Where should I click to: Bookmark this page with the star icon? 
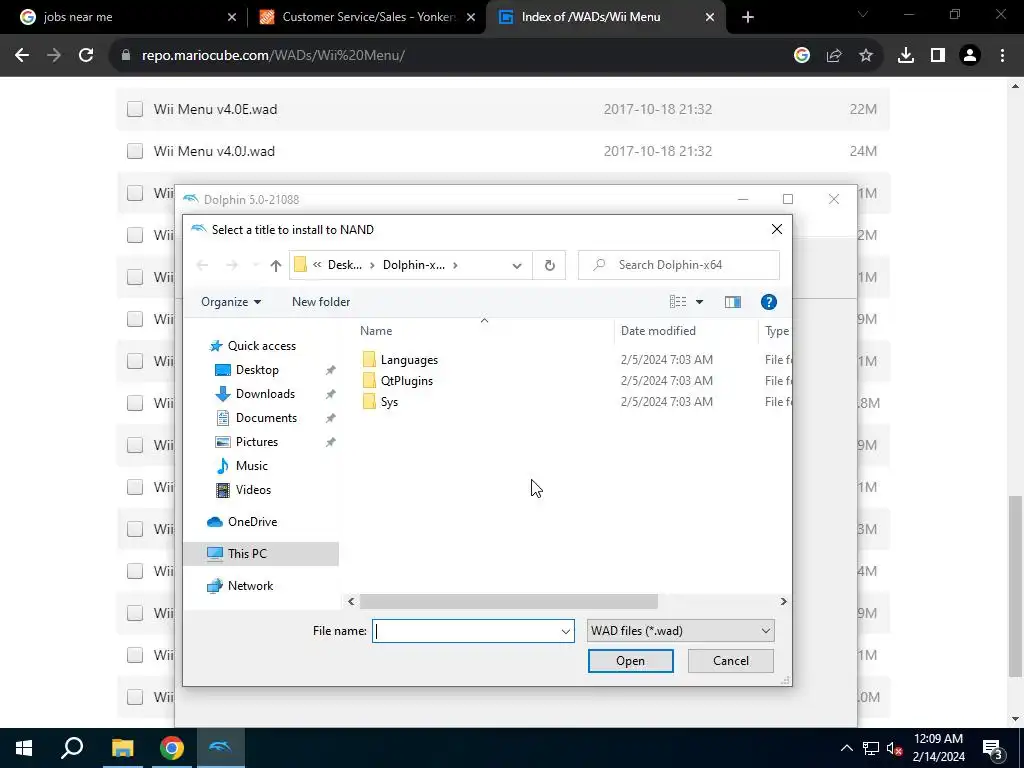tap(866, 56)
